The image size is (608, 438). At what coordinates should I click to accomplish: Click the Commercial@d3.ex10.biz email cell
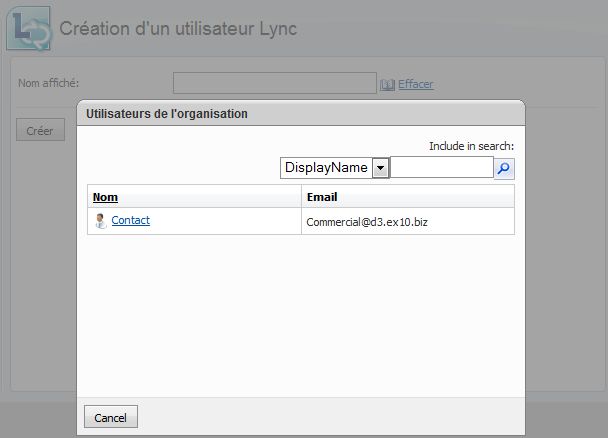367,221
